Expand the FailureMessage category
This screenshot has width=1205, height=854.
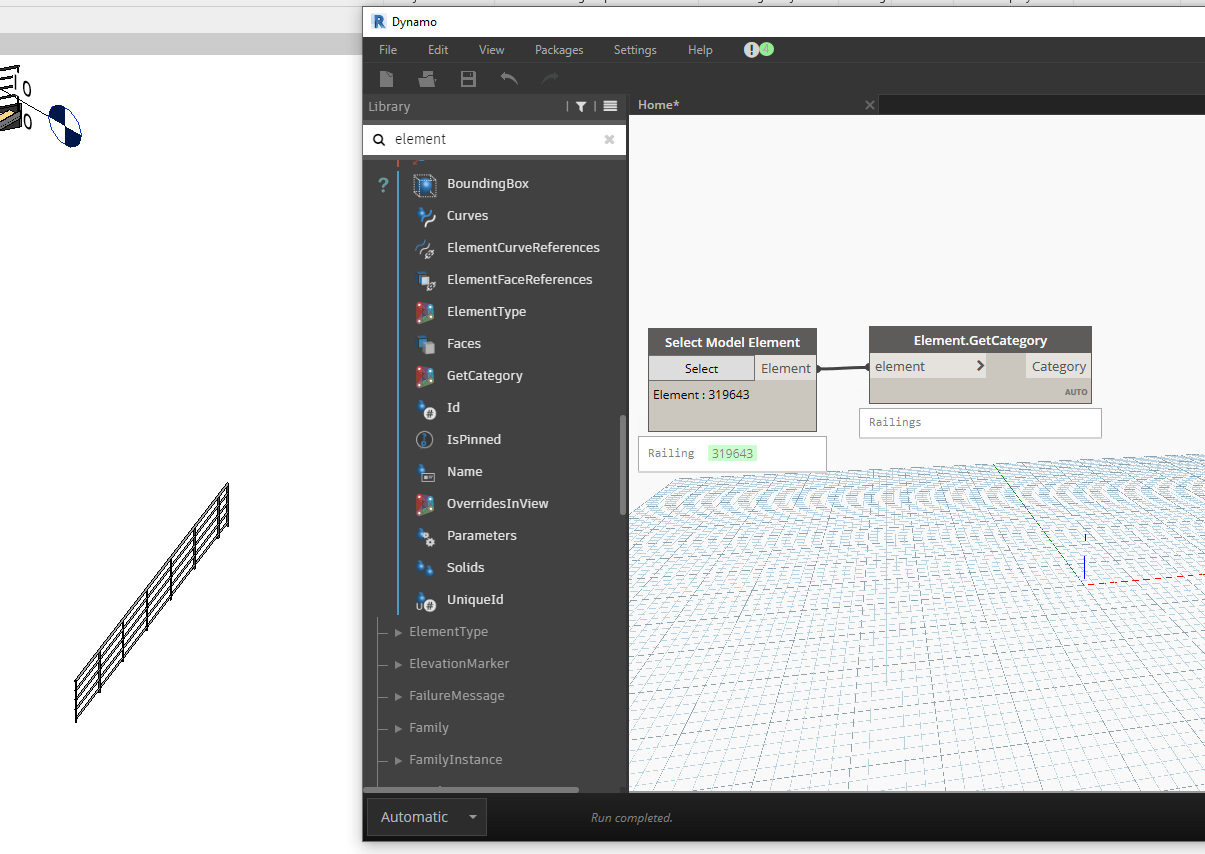point(399,696)
